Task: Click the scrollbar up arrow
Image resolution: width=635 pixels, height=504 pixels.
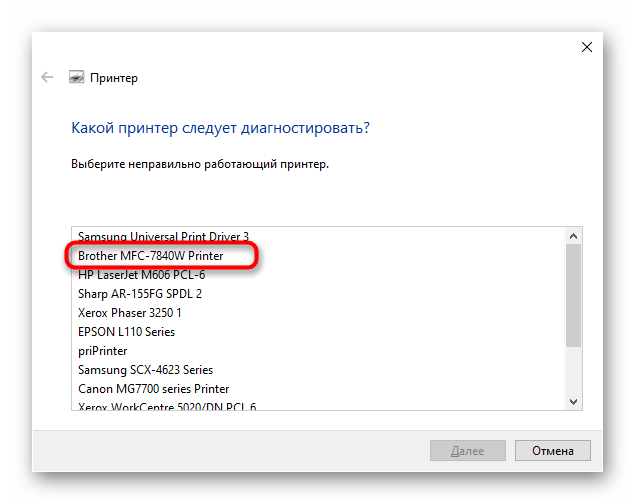Action: 573,236
